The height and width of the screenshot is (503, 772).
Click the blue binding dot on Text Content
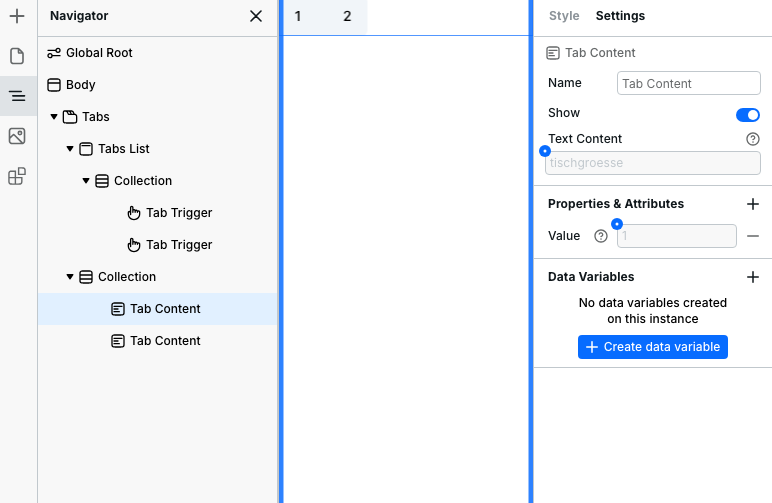point(545,151)
